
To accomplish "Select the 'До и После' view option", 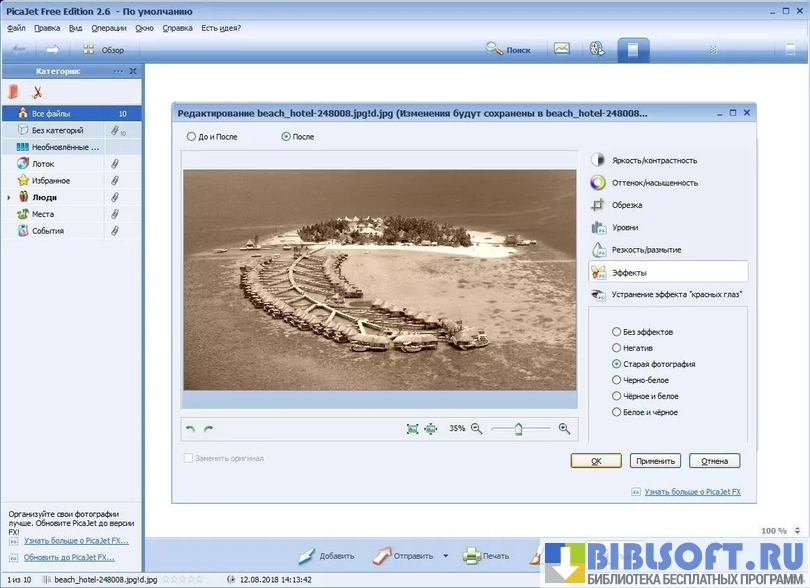I will (x=192, y=136).
